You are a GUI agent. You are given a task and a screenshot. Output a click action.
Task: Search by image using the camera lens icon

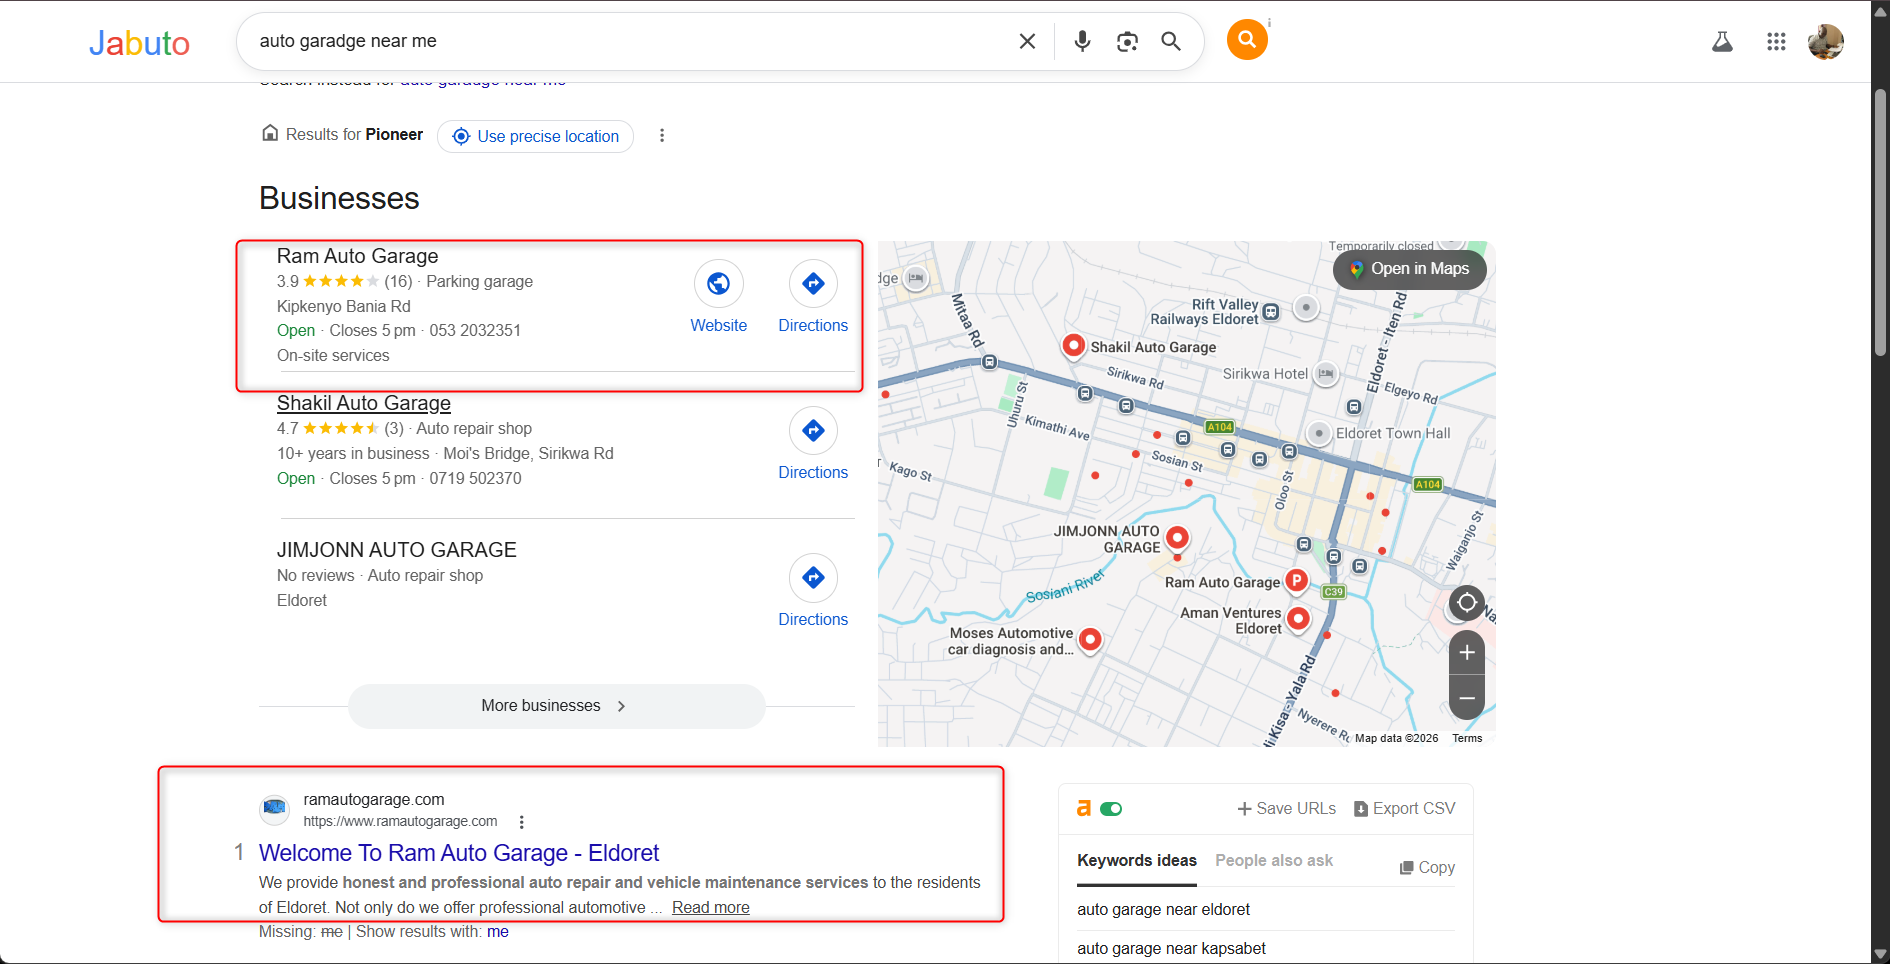1127,41
